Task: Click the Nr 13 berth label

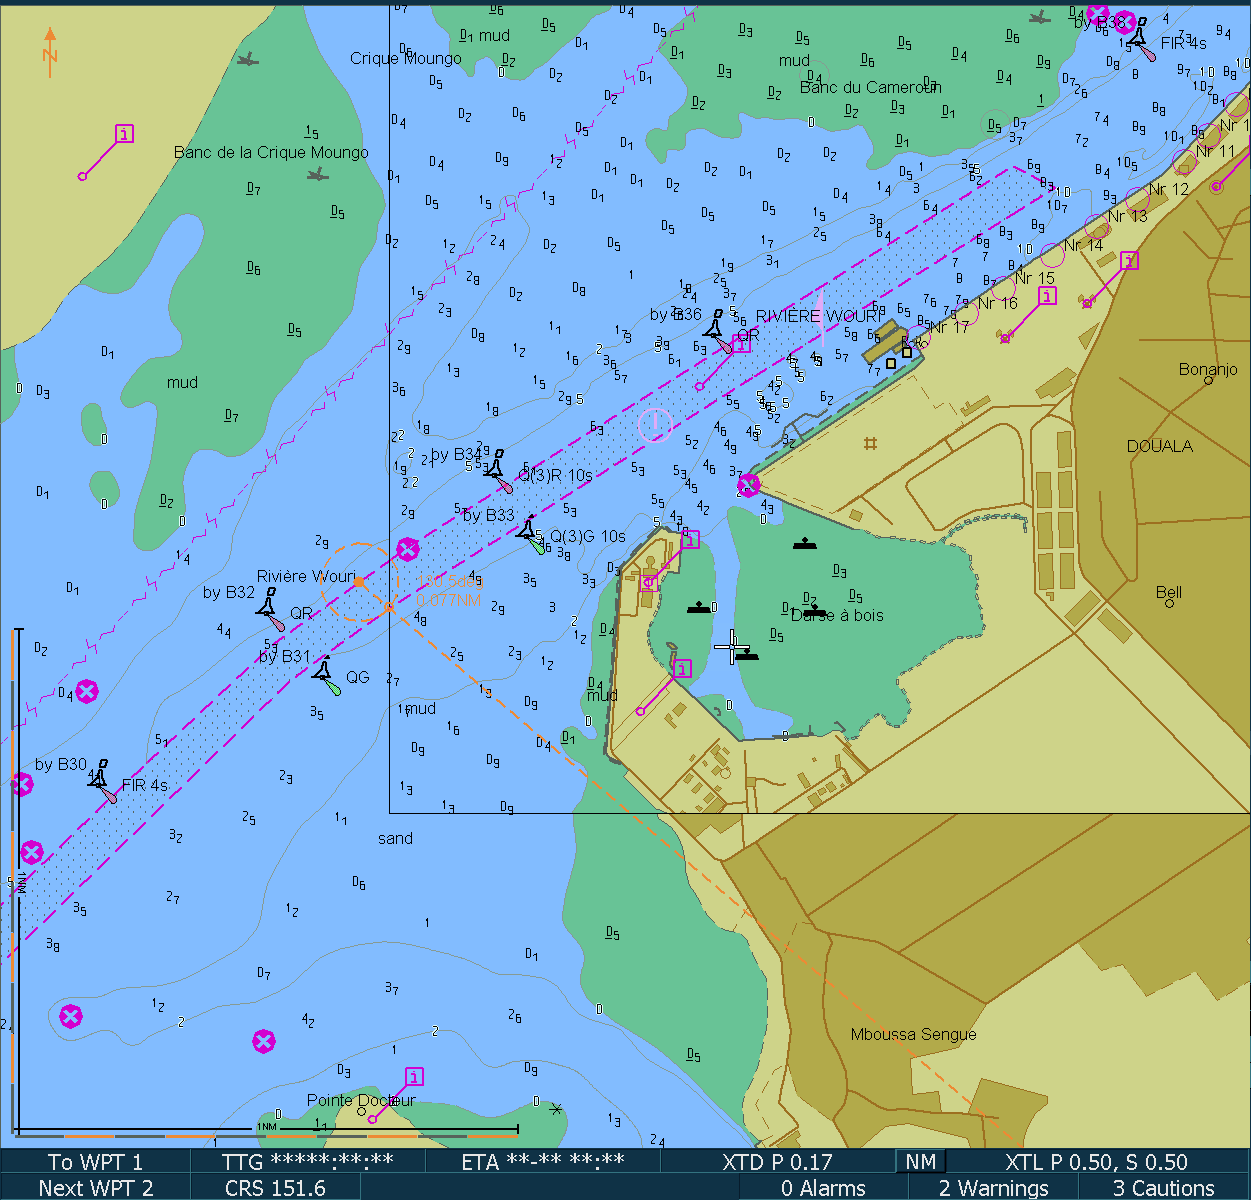Action: [x=1128, y=216]
